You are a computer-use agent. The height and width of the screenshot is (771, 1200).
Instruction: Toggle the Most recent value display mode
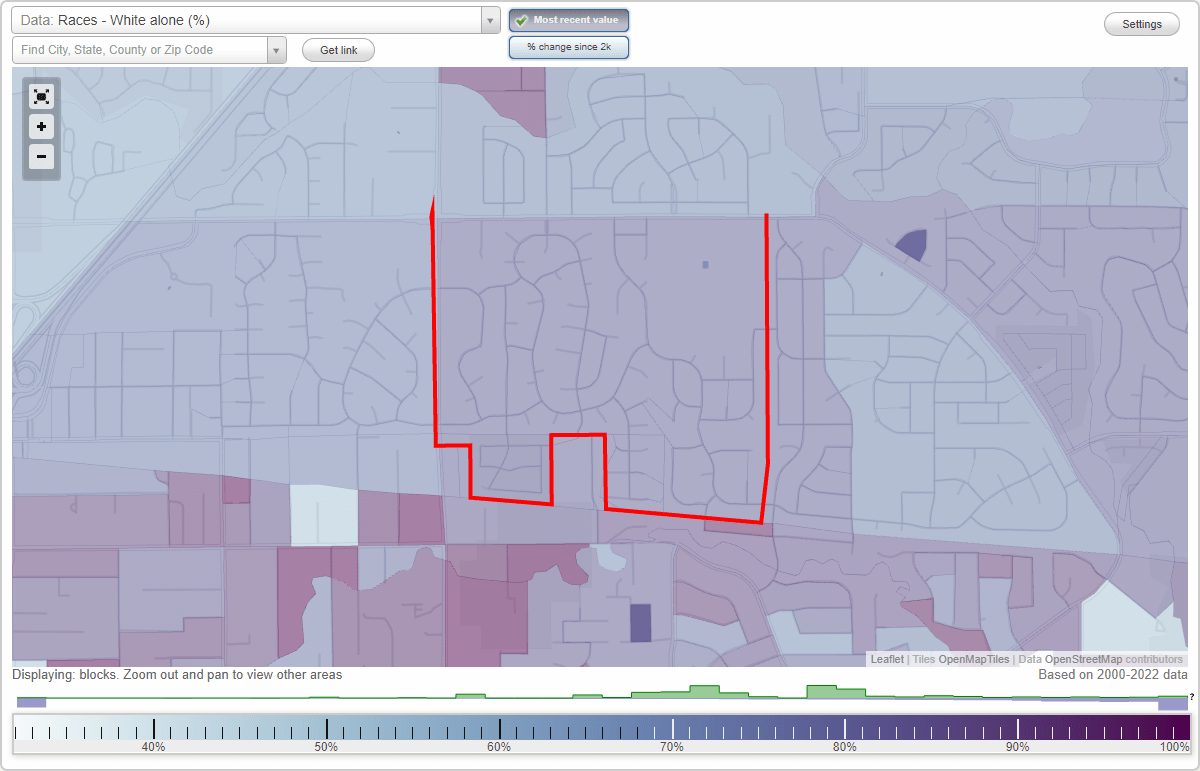click(568, 20)
